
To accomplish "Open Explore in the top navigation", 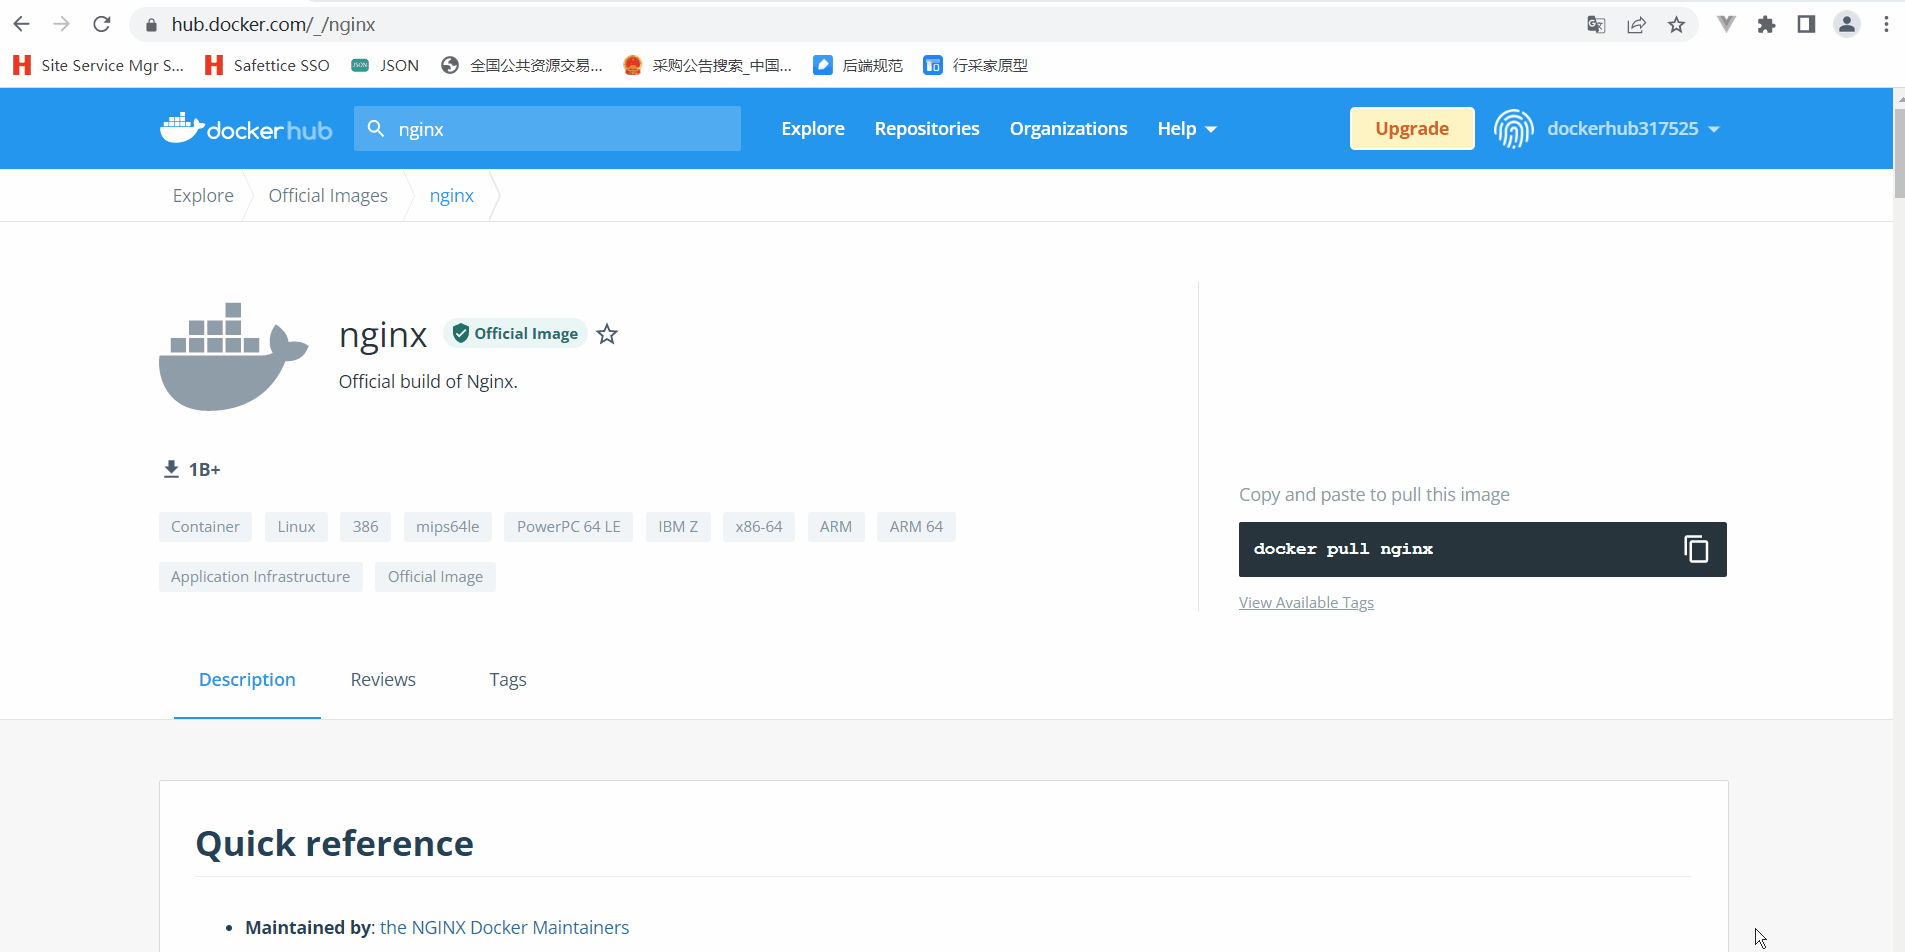I will point(813,129).
